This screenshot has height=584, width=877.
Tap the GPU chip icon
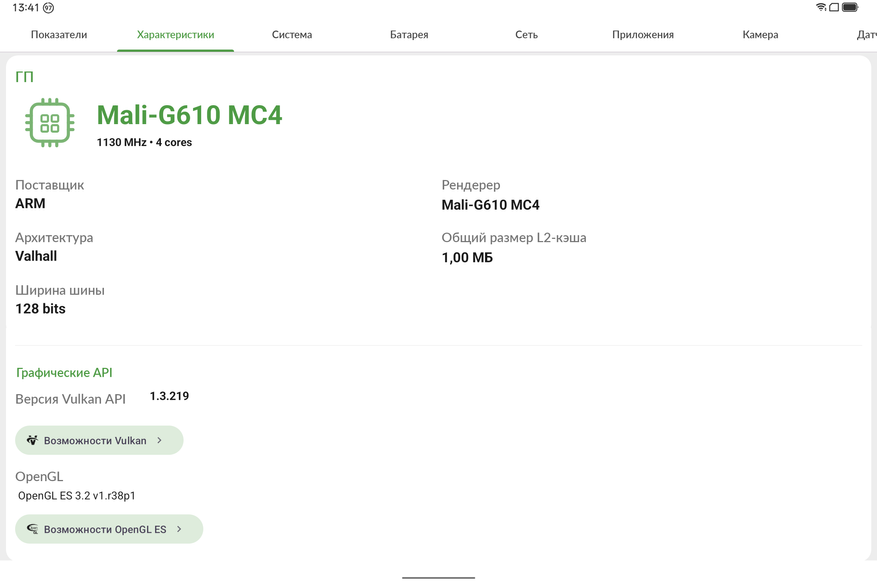click(49, 123)
